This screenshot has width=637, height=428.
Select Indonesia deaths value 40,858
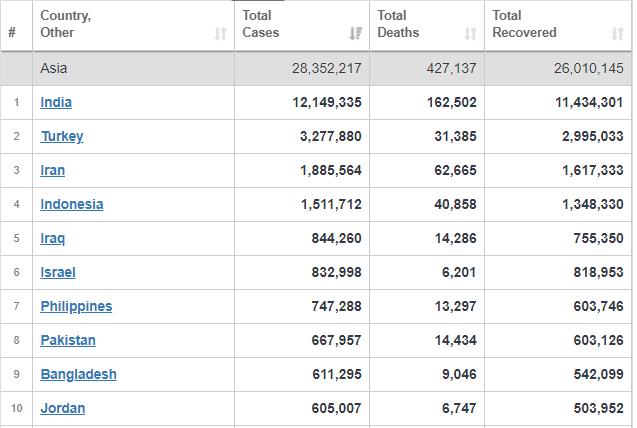pos(455,204)
